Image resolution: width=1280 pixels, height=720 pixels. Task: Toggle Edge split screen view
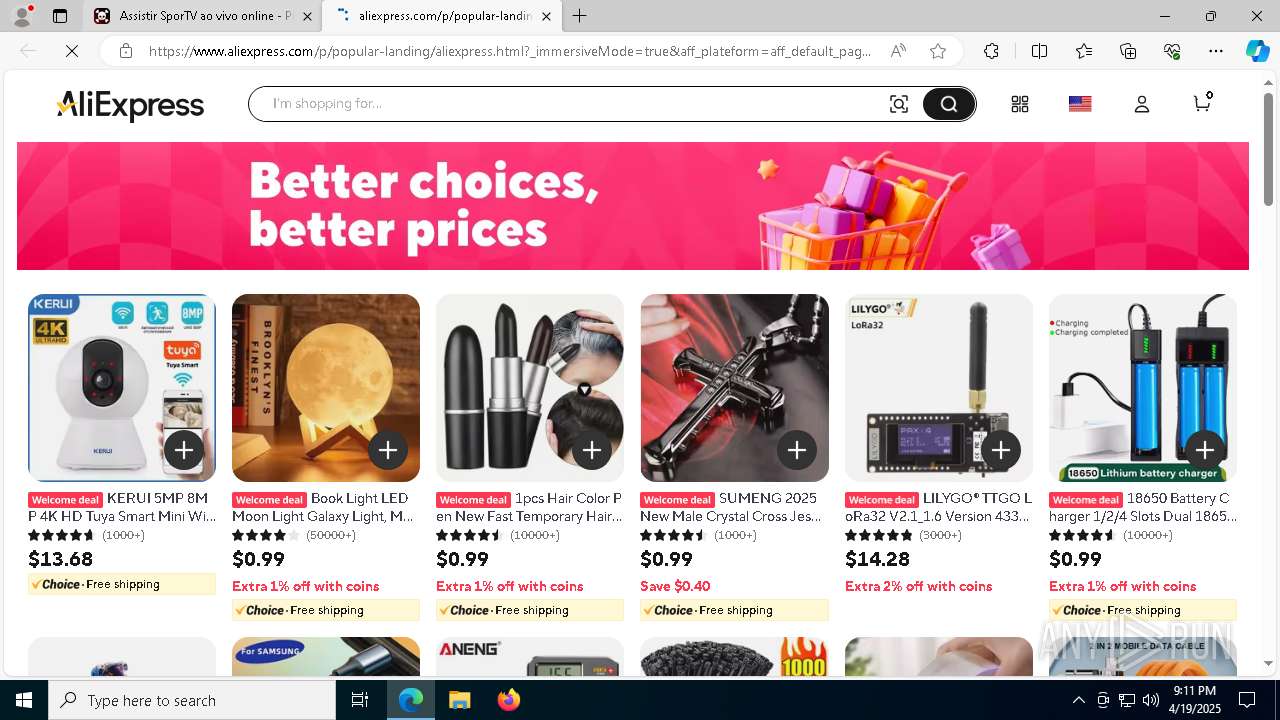[1039, 51]
